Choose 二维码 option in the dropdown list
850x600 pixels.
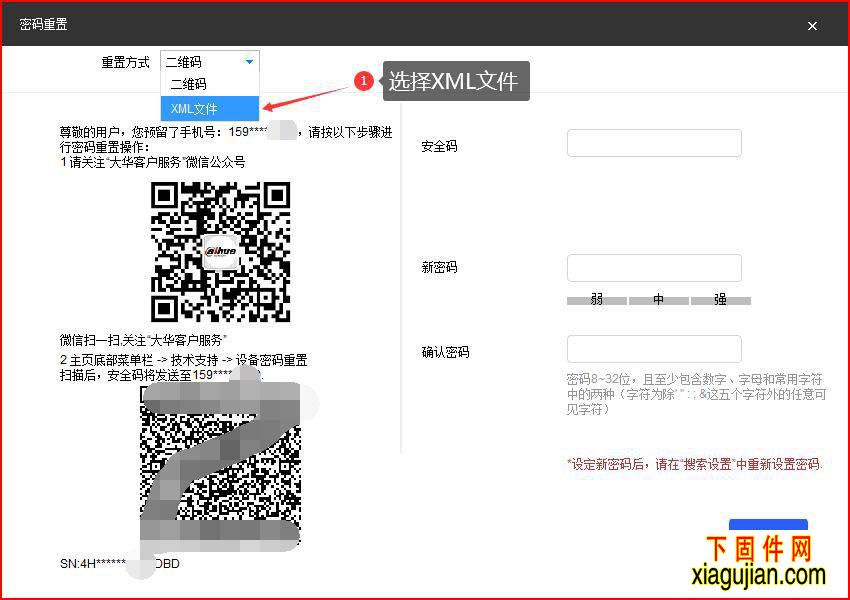(x=210, y=84)
